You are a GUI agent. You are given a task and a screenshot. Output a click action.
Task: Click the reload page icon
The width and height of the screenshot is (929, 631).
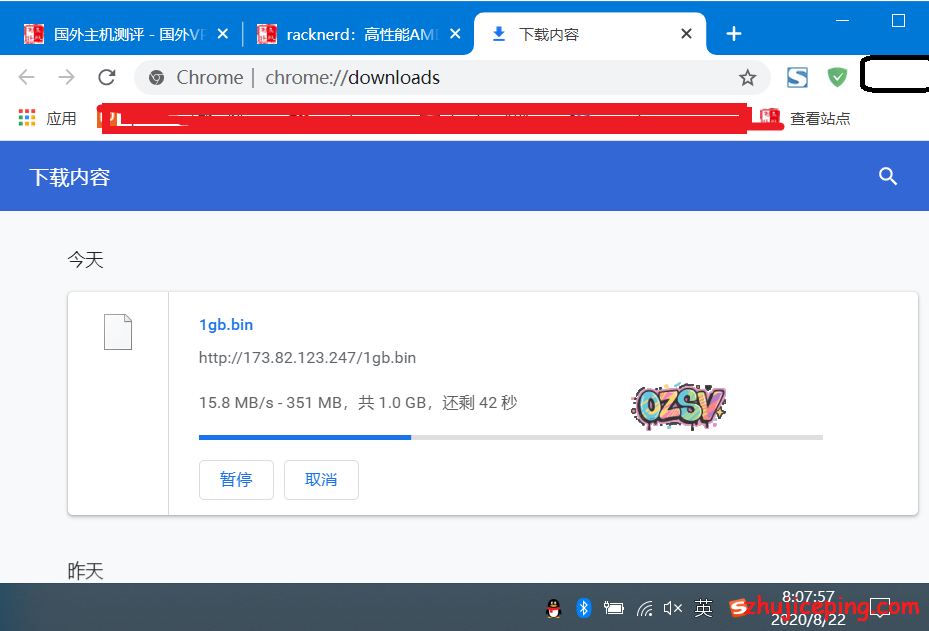click(x=107, y=77)
